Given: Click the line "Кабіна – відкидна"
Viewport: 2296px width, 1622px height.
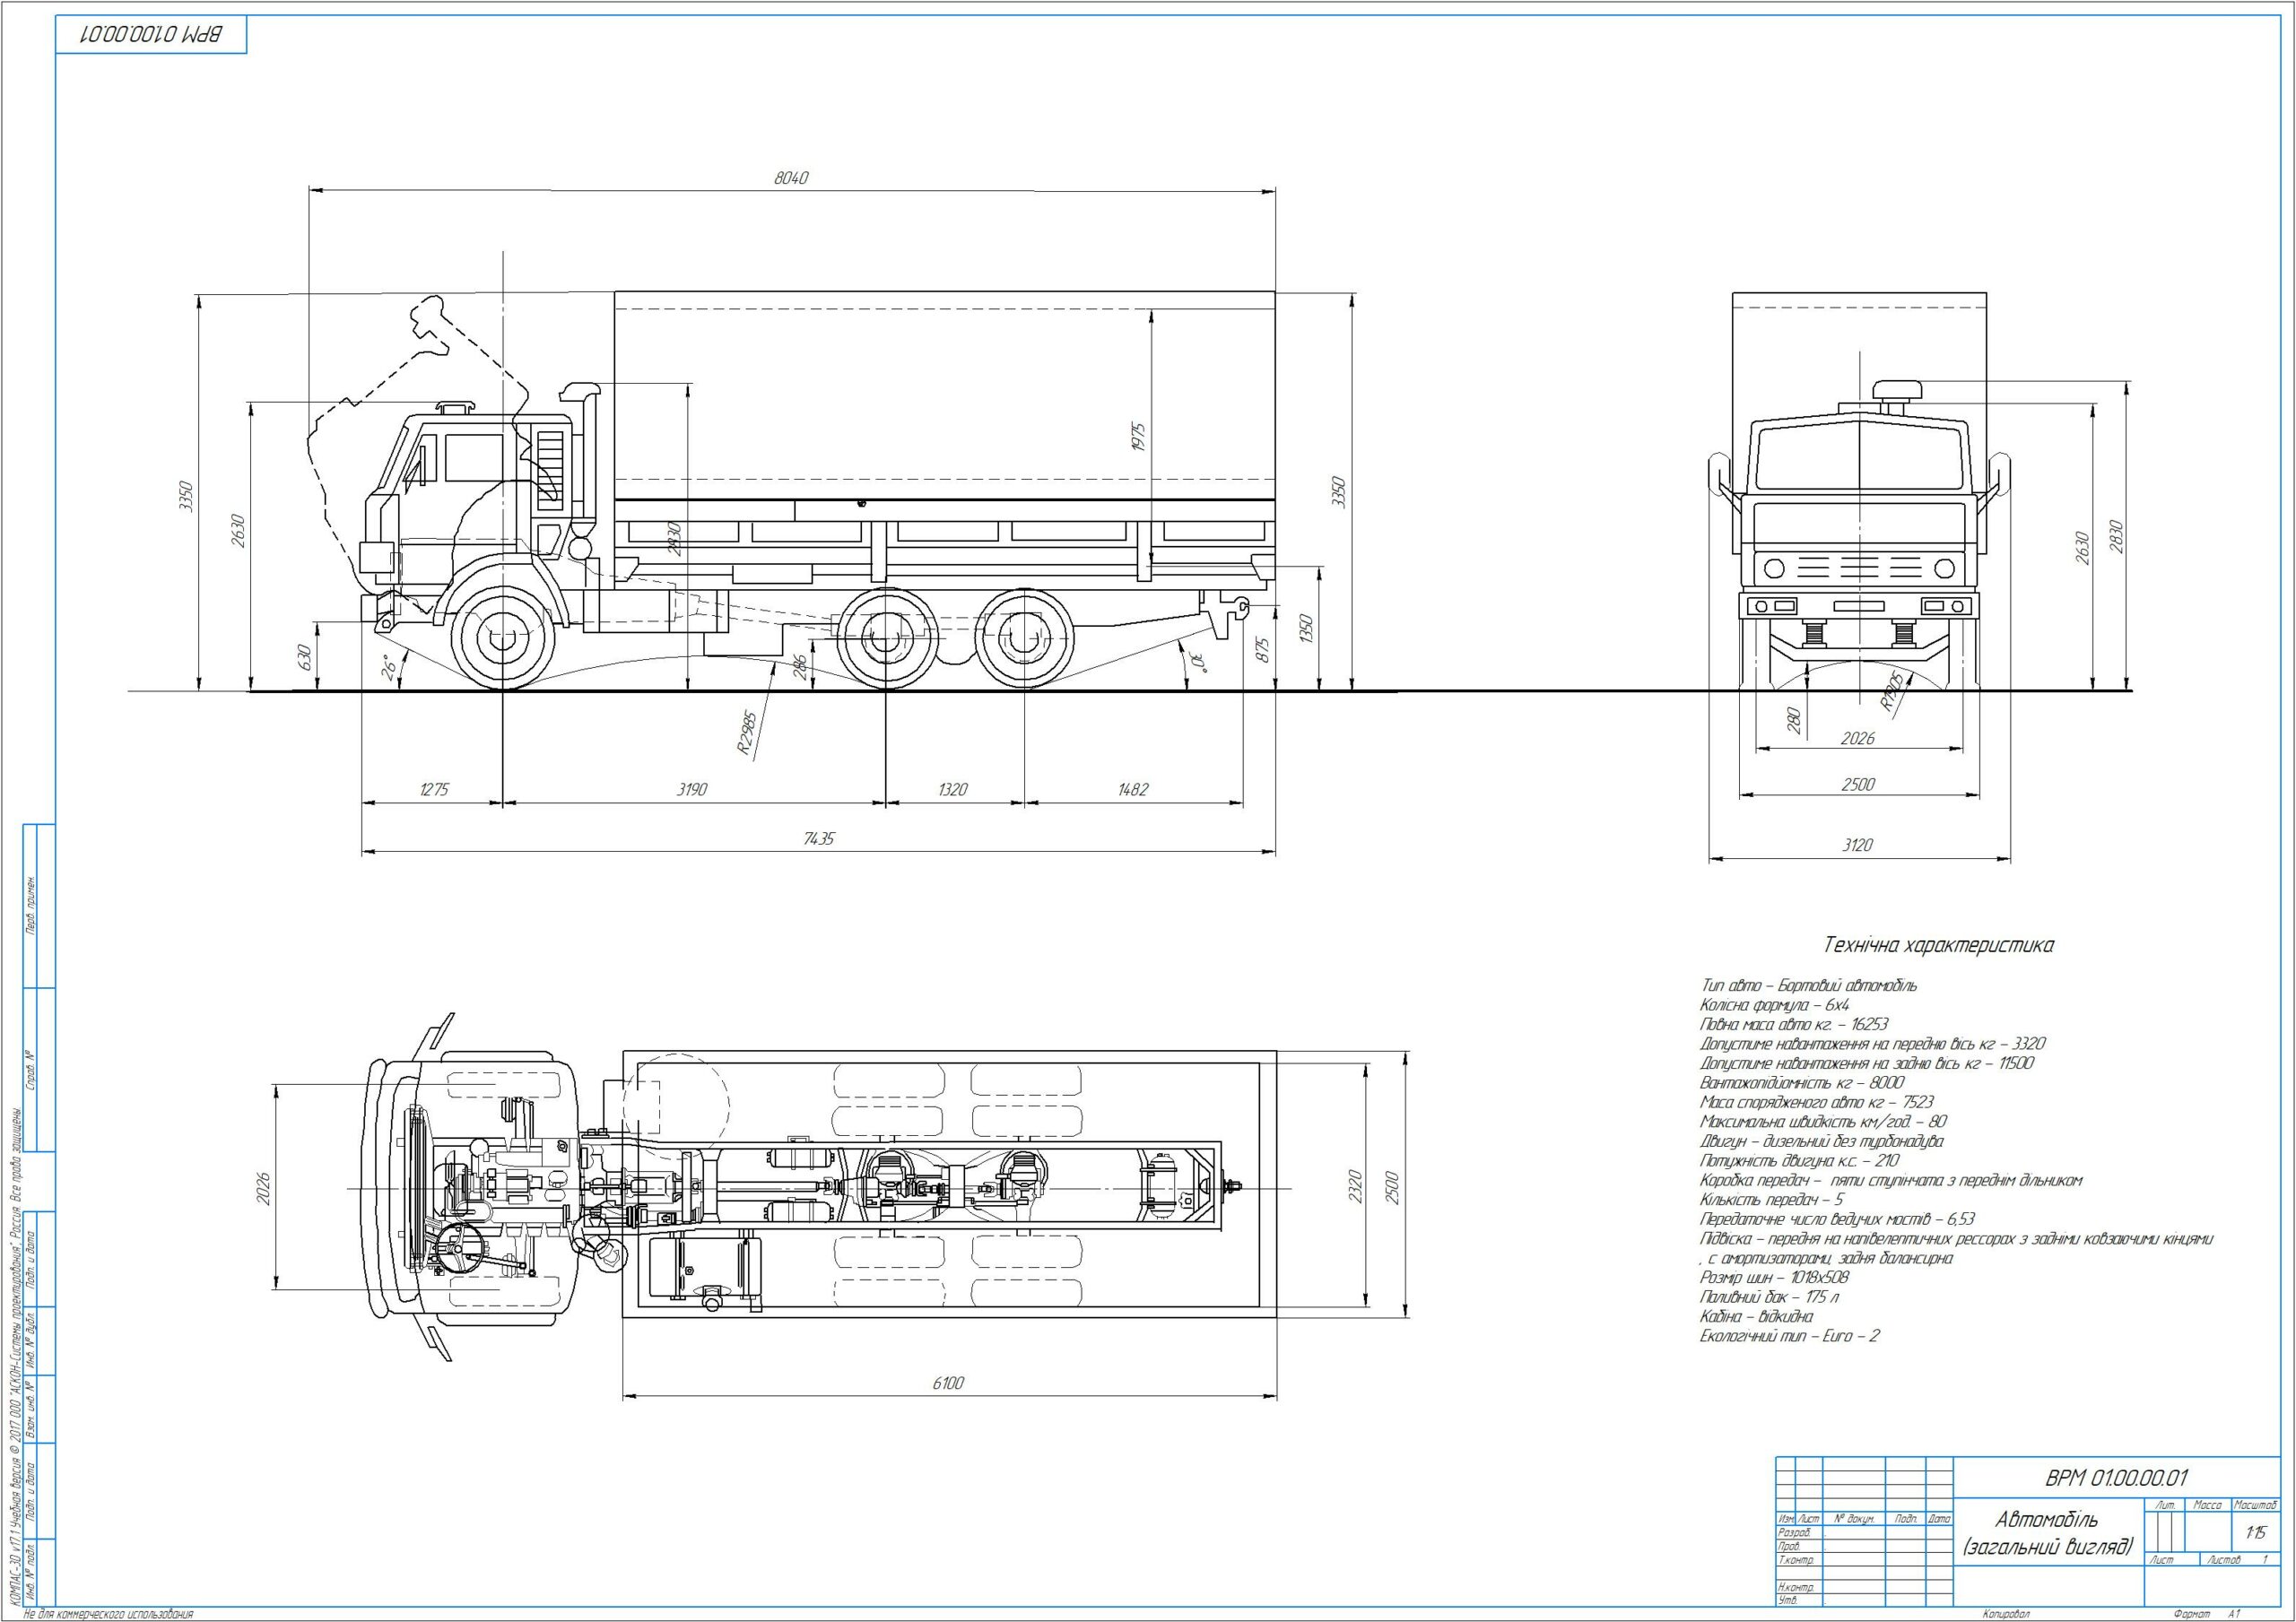Looking at the screenshot, I should click(x=1756, y=1317).
